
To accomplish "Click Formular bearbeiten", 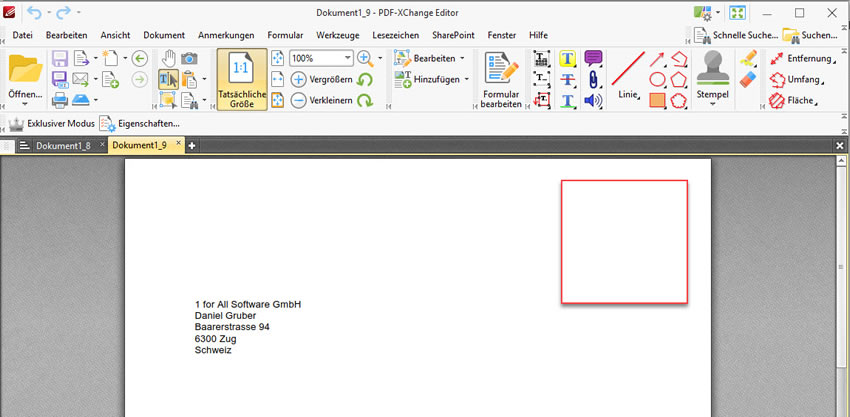I will [x=501, y=80].
